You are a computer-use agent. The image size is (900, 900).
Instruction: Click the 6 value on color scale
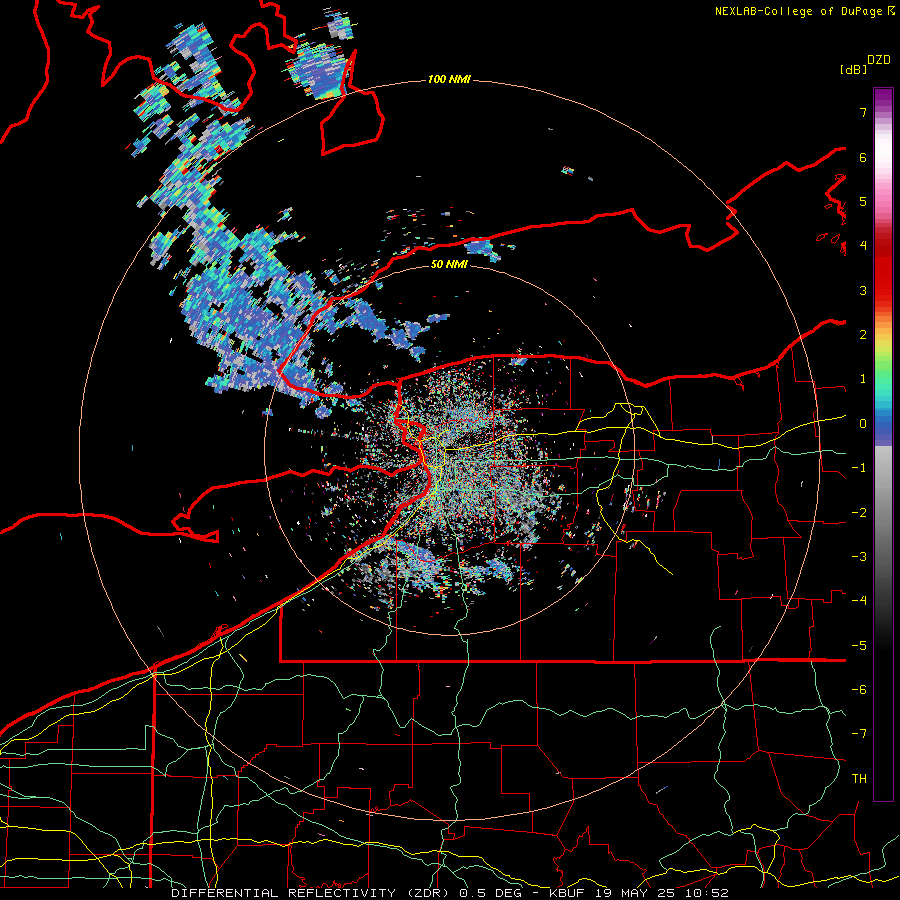click(863, 157)
